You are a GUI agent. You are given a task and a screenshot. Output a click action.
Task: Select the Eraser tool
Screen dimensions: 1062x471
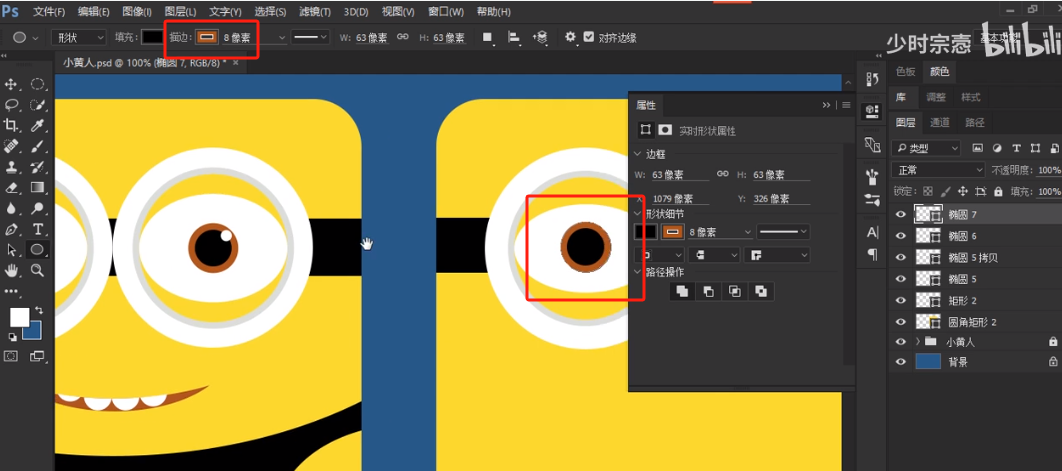pos(11,188)
